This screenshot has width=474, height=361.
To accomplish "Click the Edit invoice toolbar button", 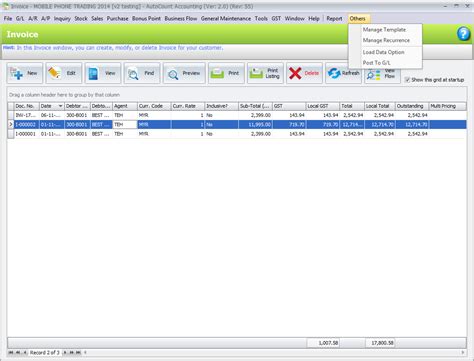I will (x=64, y=73).
